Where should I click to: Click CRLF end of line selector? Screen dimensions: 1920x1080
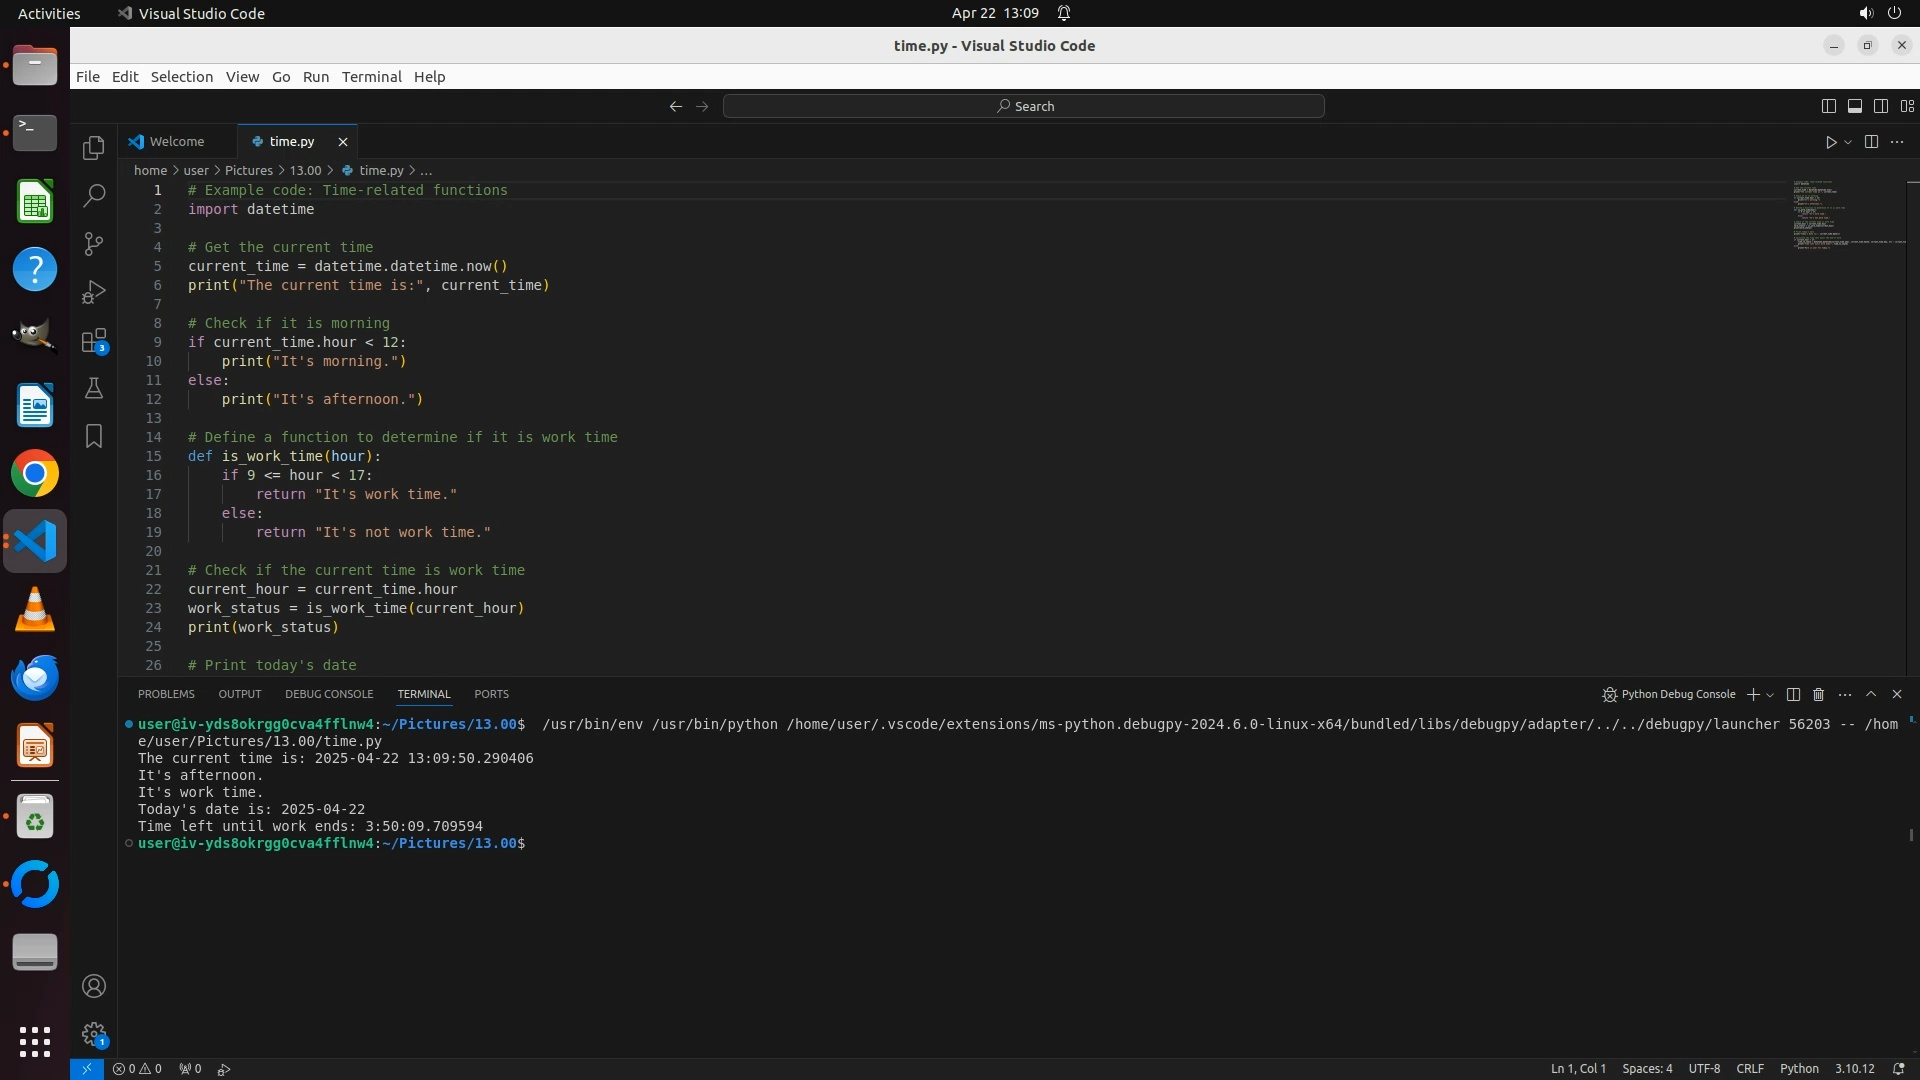(1750, 1068)
